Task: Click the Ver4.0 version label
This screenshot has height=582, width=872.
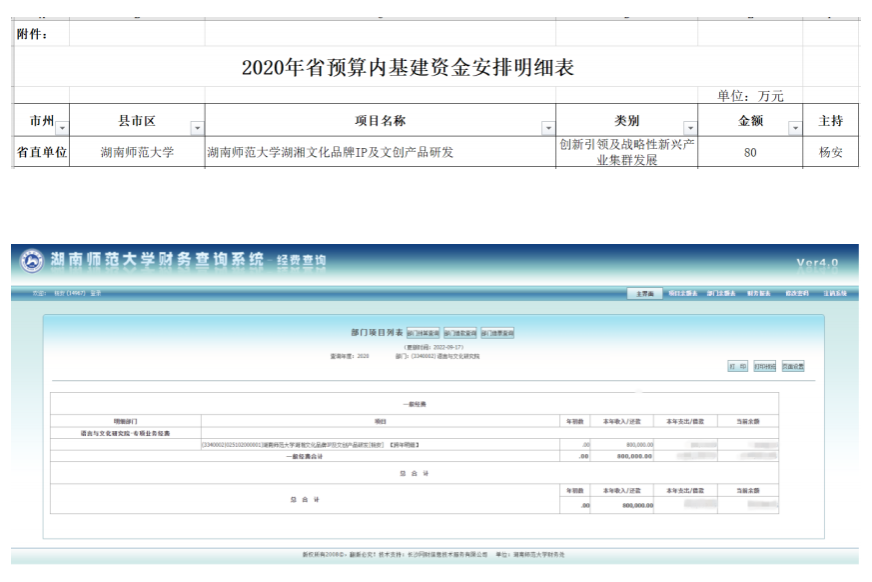Action: [817, 263]
